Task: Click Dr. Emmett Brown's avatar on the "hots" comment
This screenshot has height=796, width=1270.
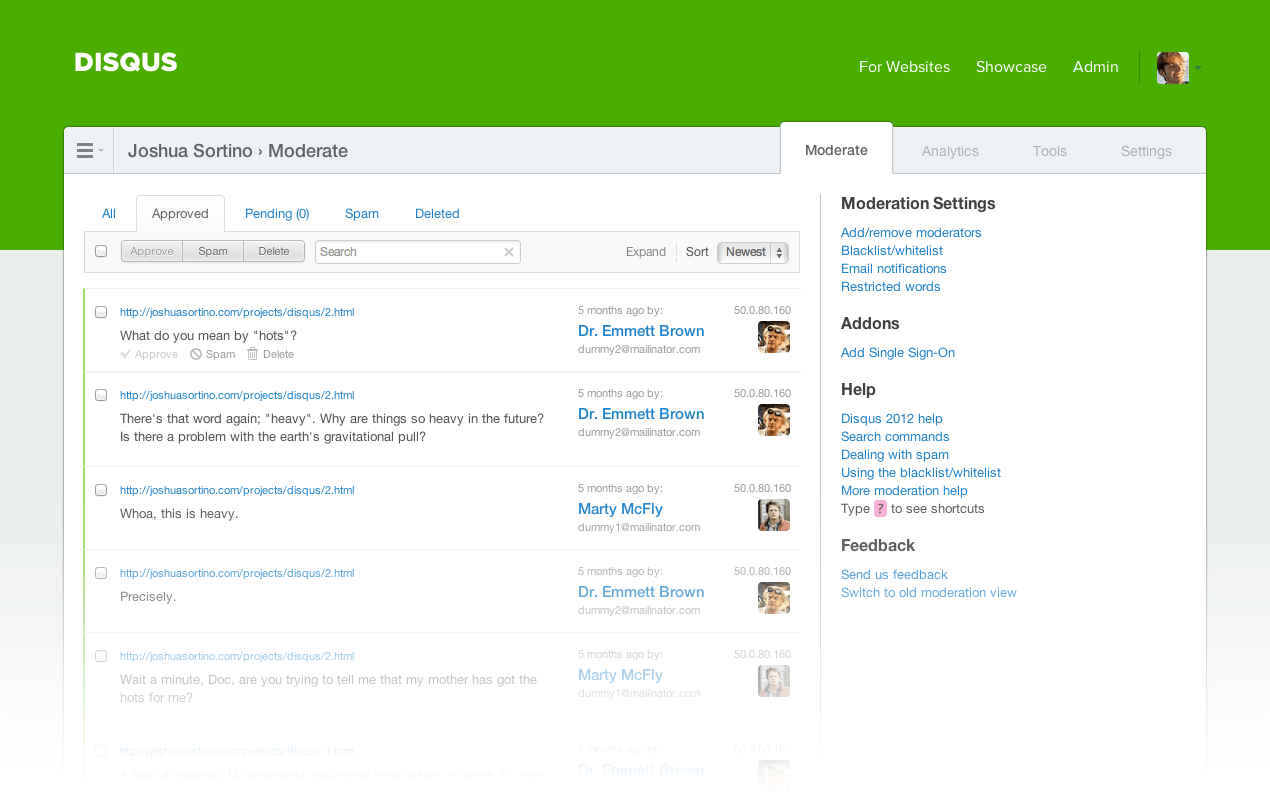Action: (x=774, y=337)
